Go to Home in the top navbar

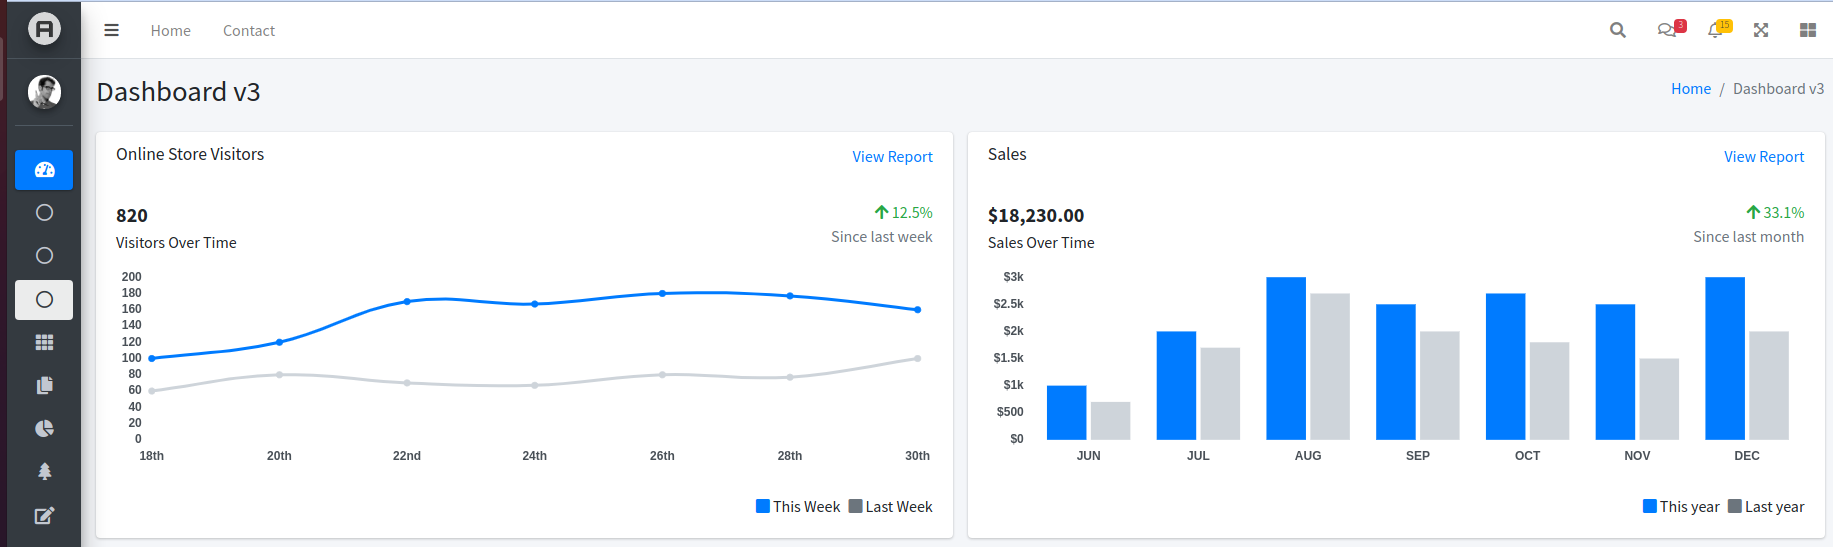[x=171, y=31]
